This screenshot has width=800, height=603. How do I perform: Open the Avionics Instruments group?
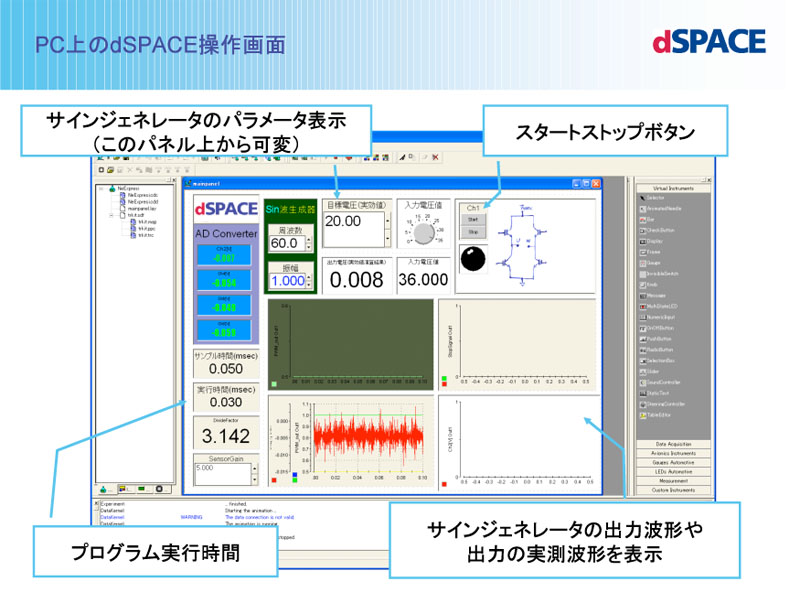click(x=673, y=454)
